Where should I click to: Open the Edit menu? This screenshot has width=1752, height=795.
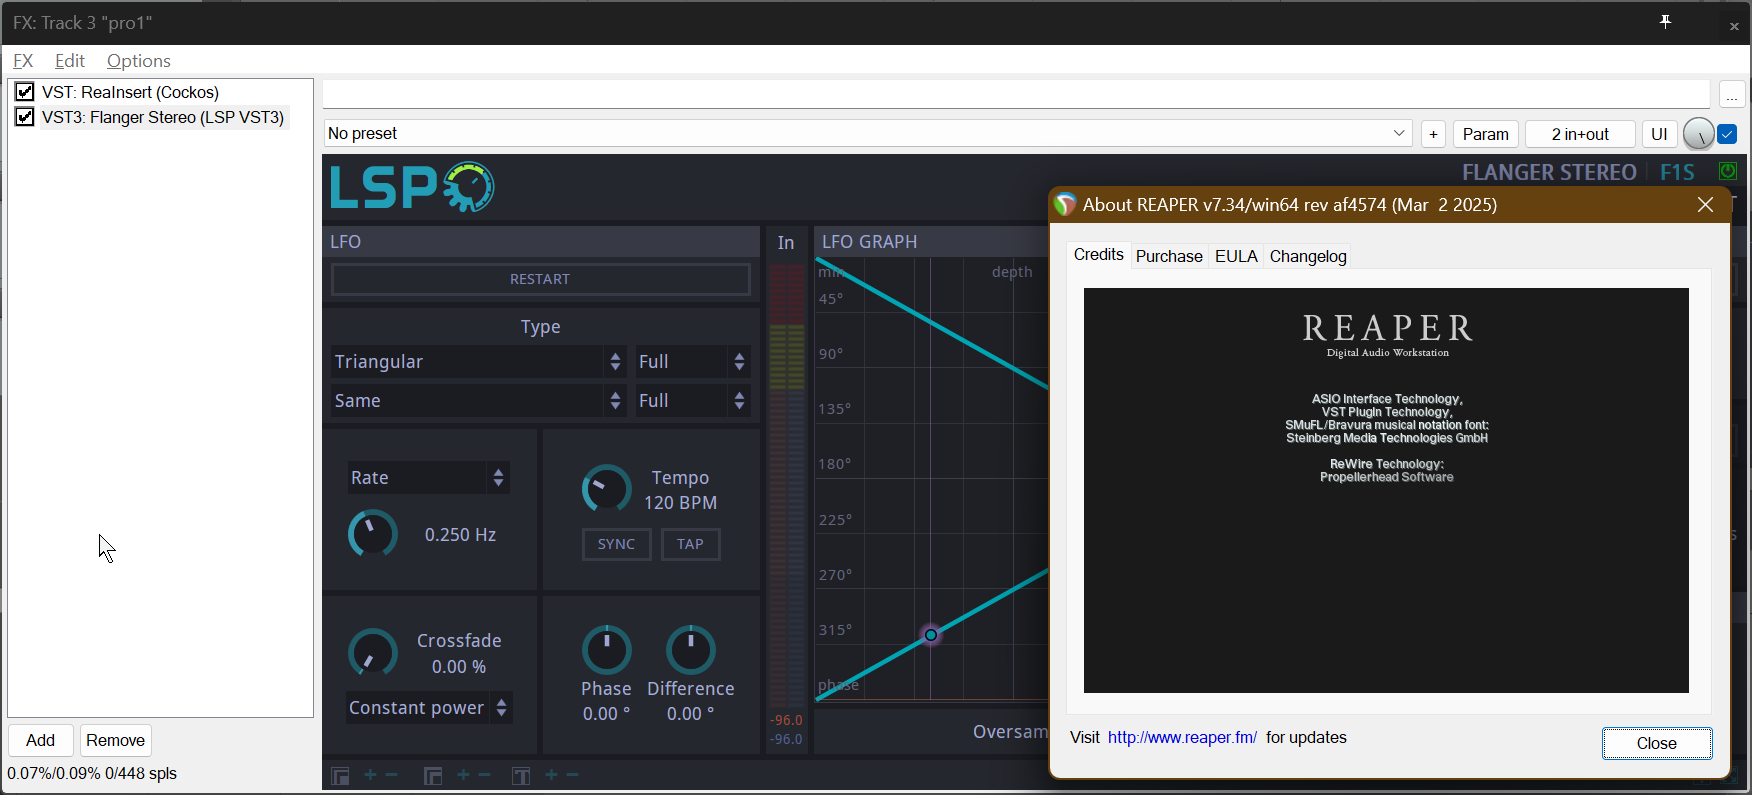point(70,61)
